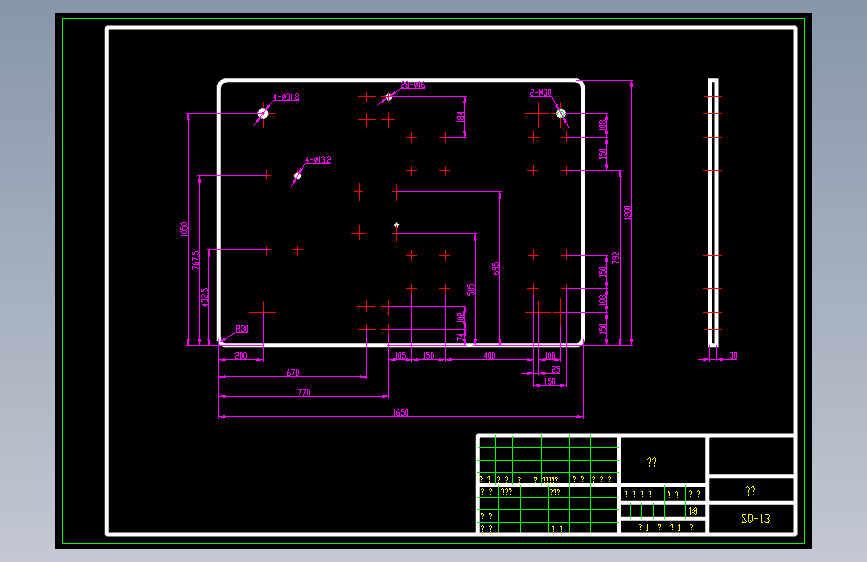Click the "74" vertical dimension text
This screenshot has width=867, height=562.
(x=460, y=336)
